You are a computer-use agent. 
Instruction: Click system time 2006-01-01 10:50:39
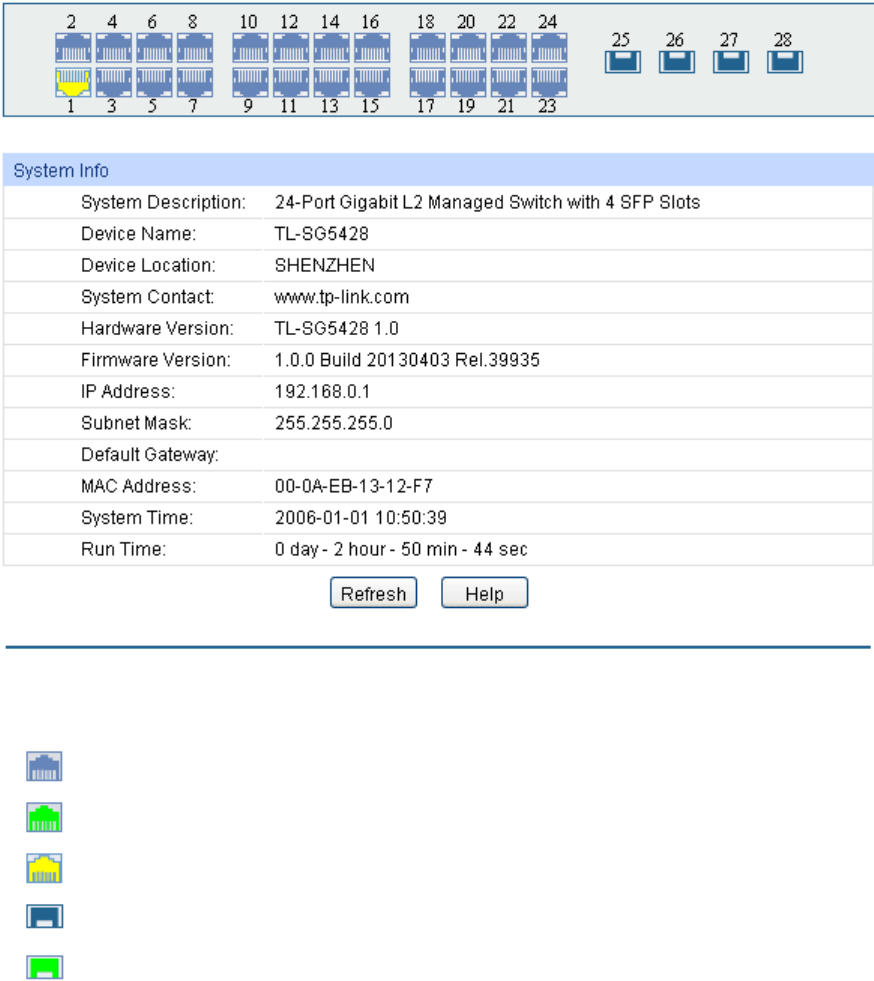361,517
